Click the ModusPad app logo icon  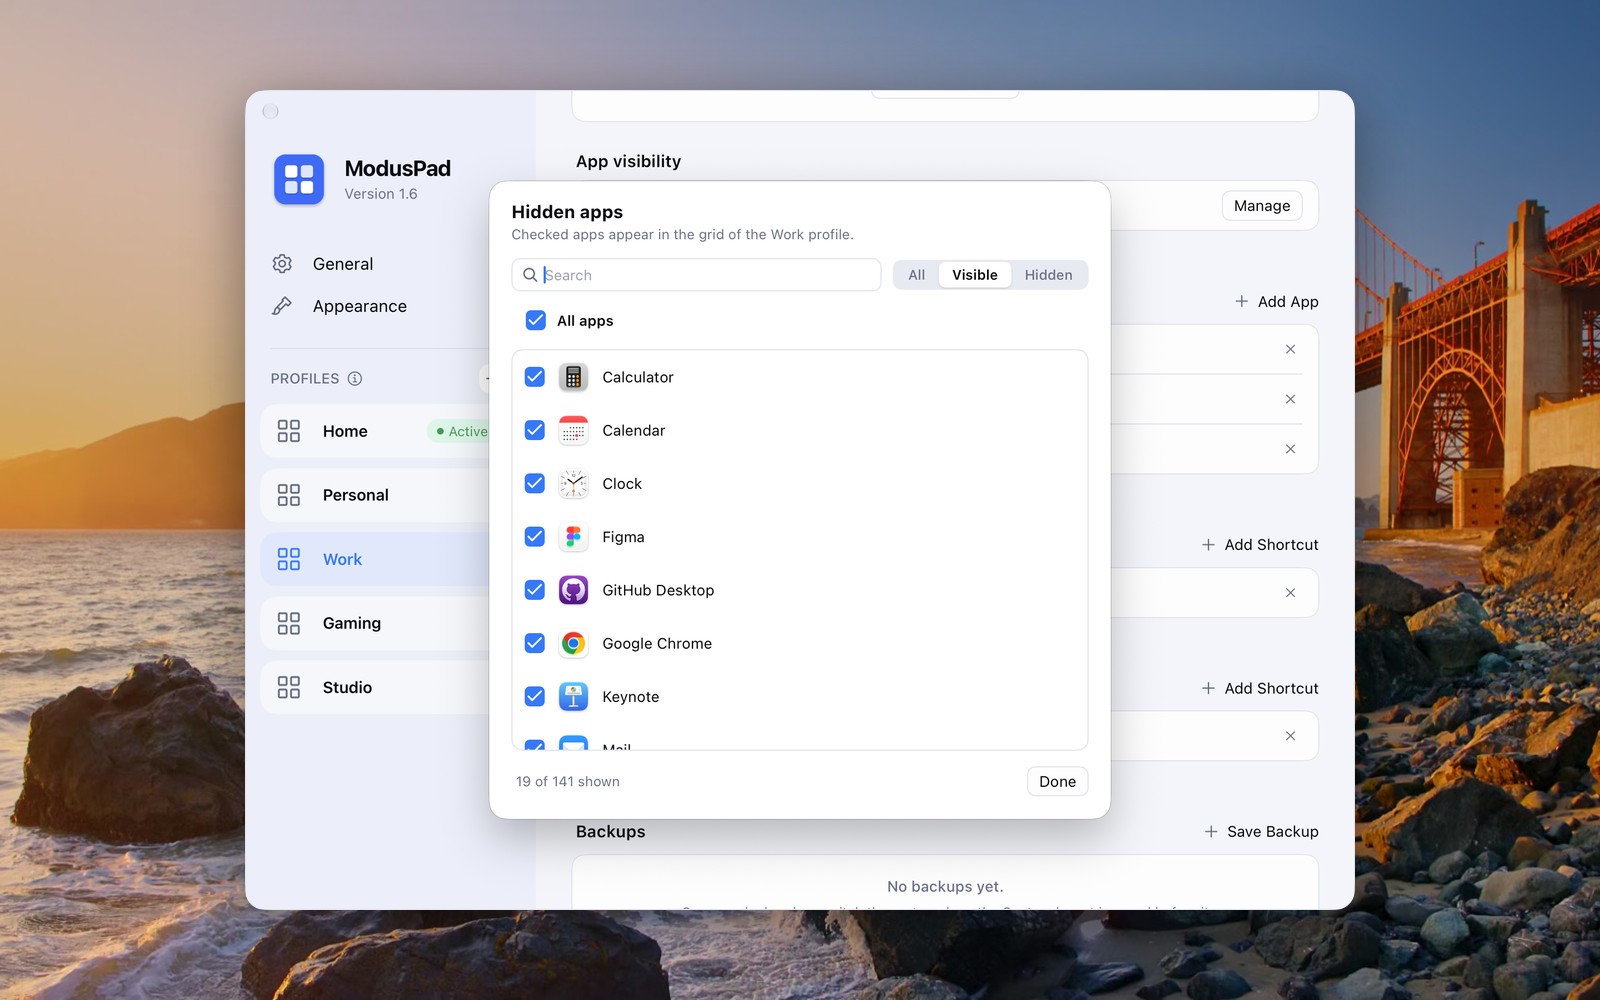(x=299, y=179)
